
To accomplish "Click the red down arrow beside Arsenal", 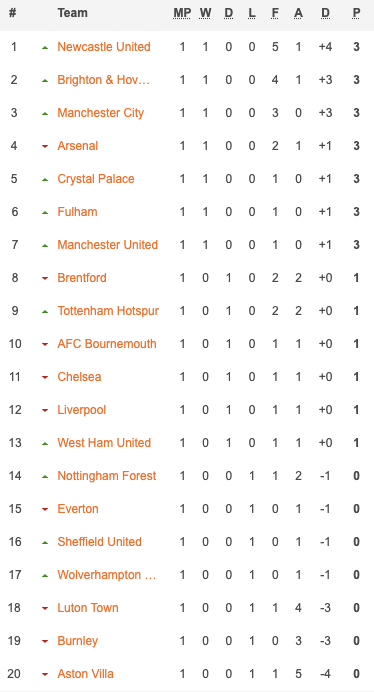I will coord(45,146).
